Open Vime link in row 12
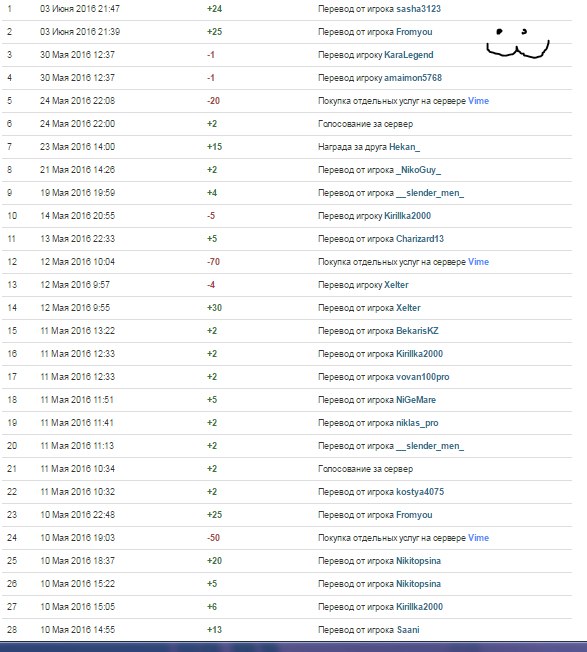587x652 pixels. [478, 262]
